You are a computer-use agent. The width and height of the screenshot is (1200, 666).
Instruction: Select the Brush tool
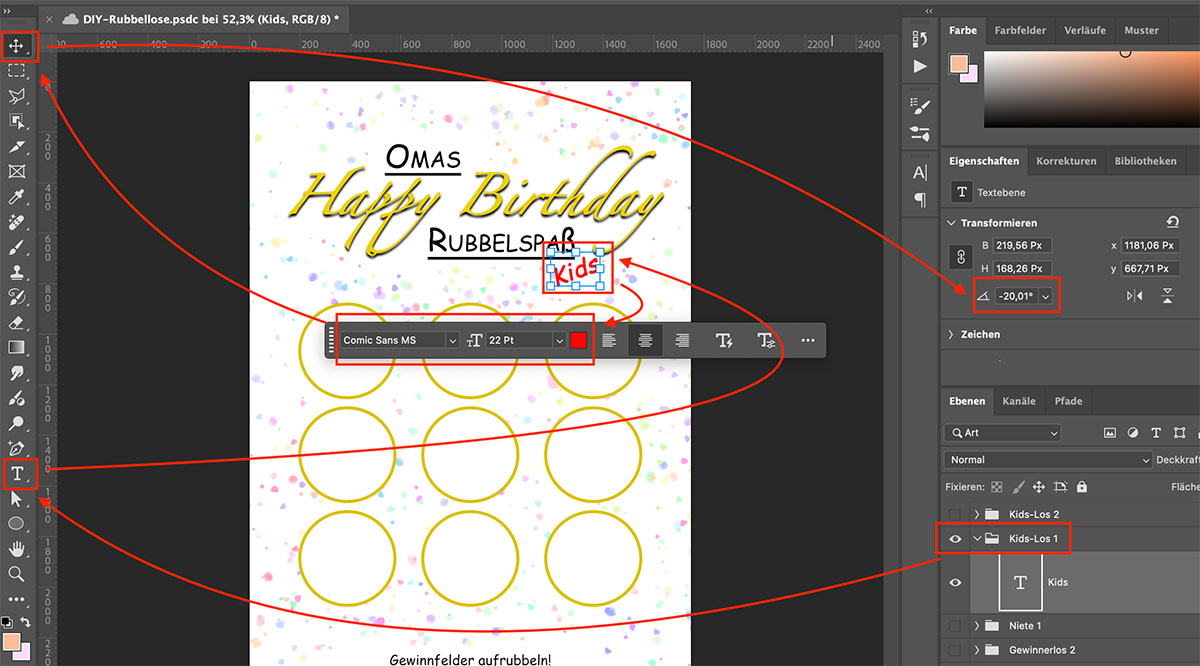pos(17,247)
